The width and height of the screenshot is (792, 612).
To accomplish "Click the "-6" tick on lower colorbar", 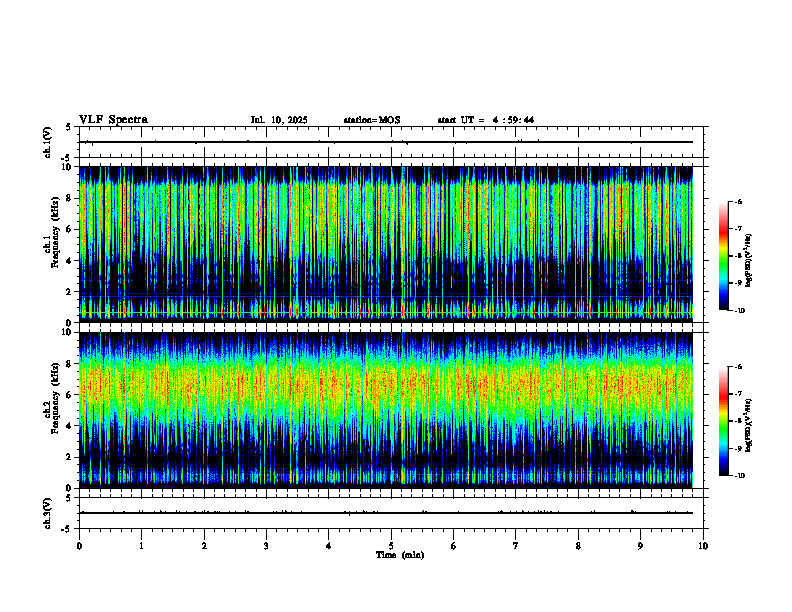I will pos(738,367).
